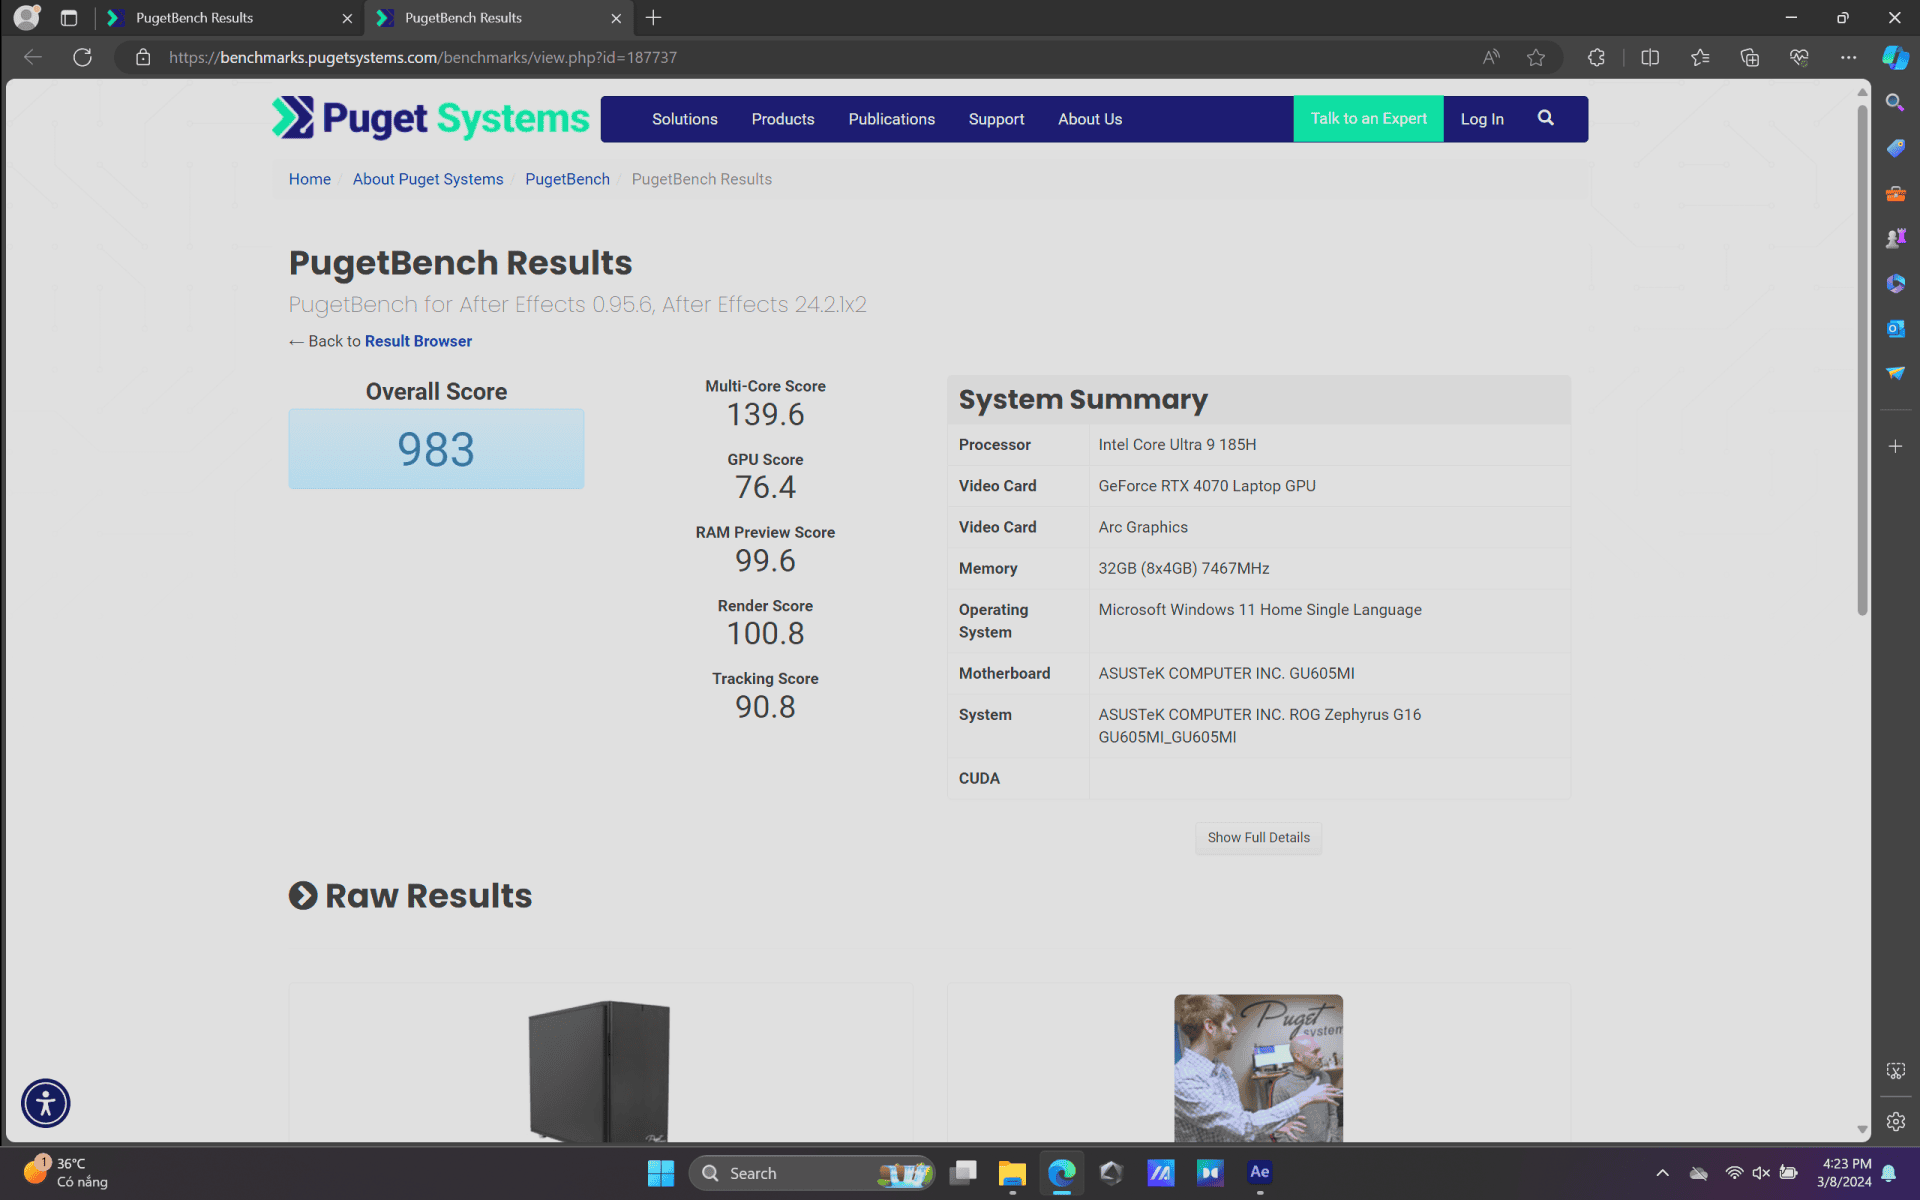Click the Puget Systems logo
This screenshot has height=1200, width=1920.
pyautogui.click(x=431, y=119)
